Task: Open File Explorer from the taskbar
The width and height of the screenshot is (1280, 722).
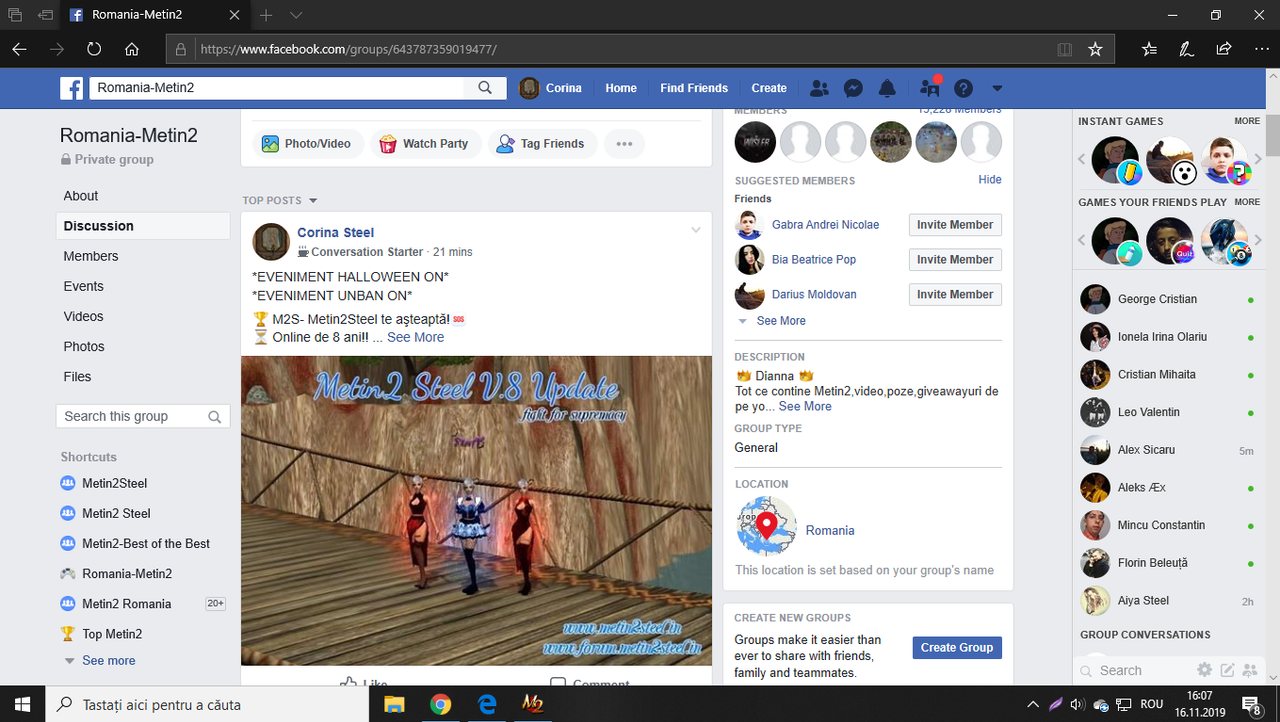Action: [x=394, y=704]
